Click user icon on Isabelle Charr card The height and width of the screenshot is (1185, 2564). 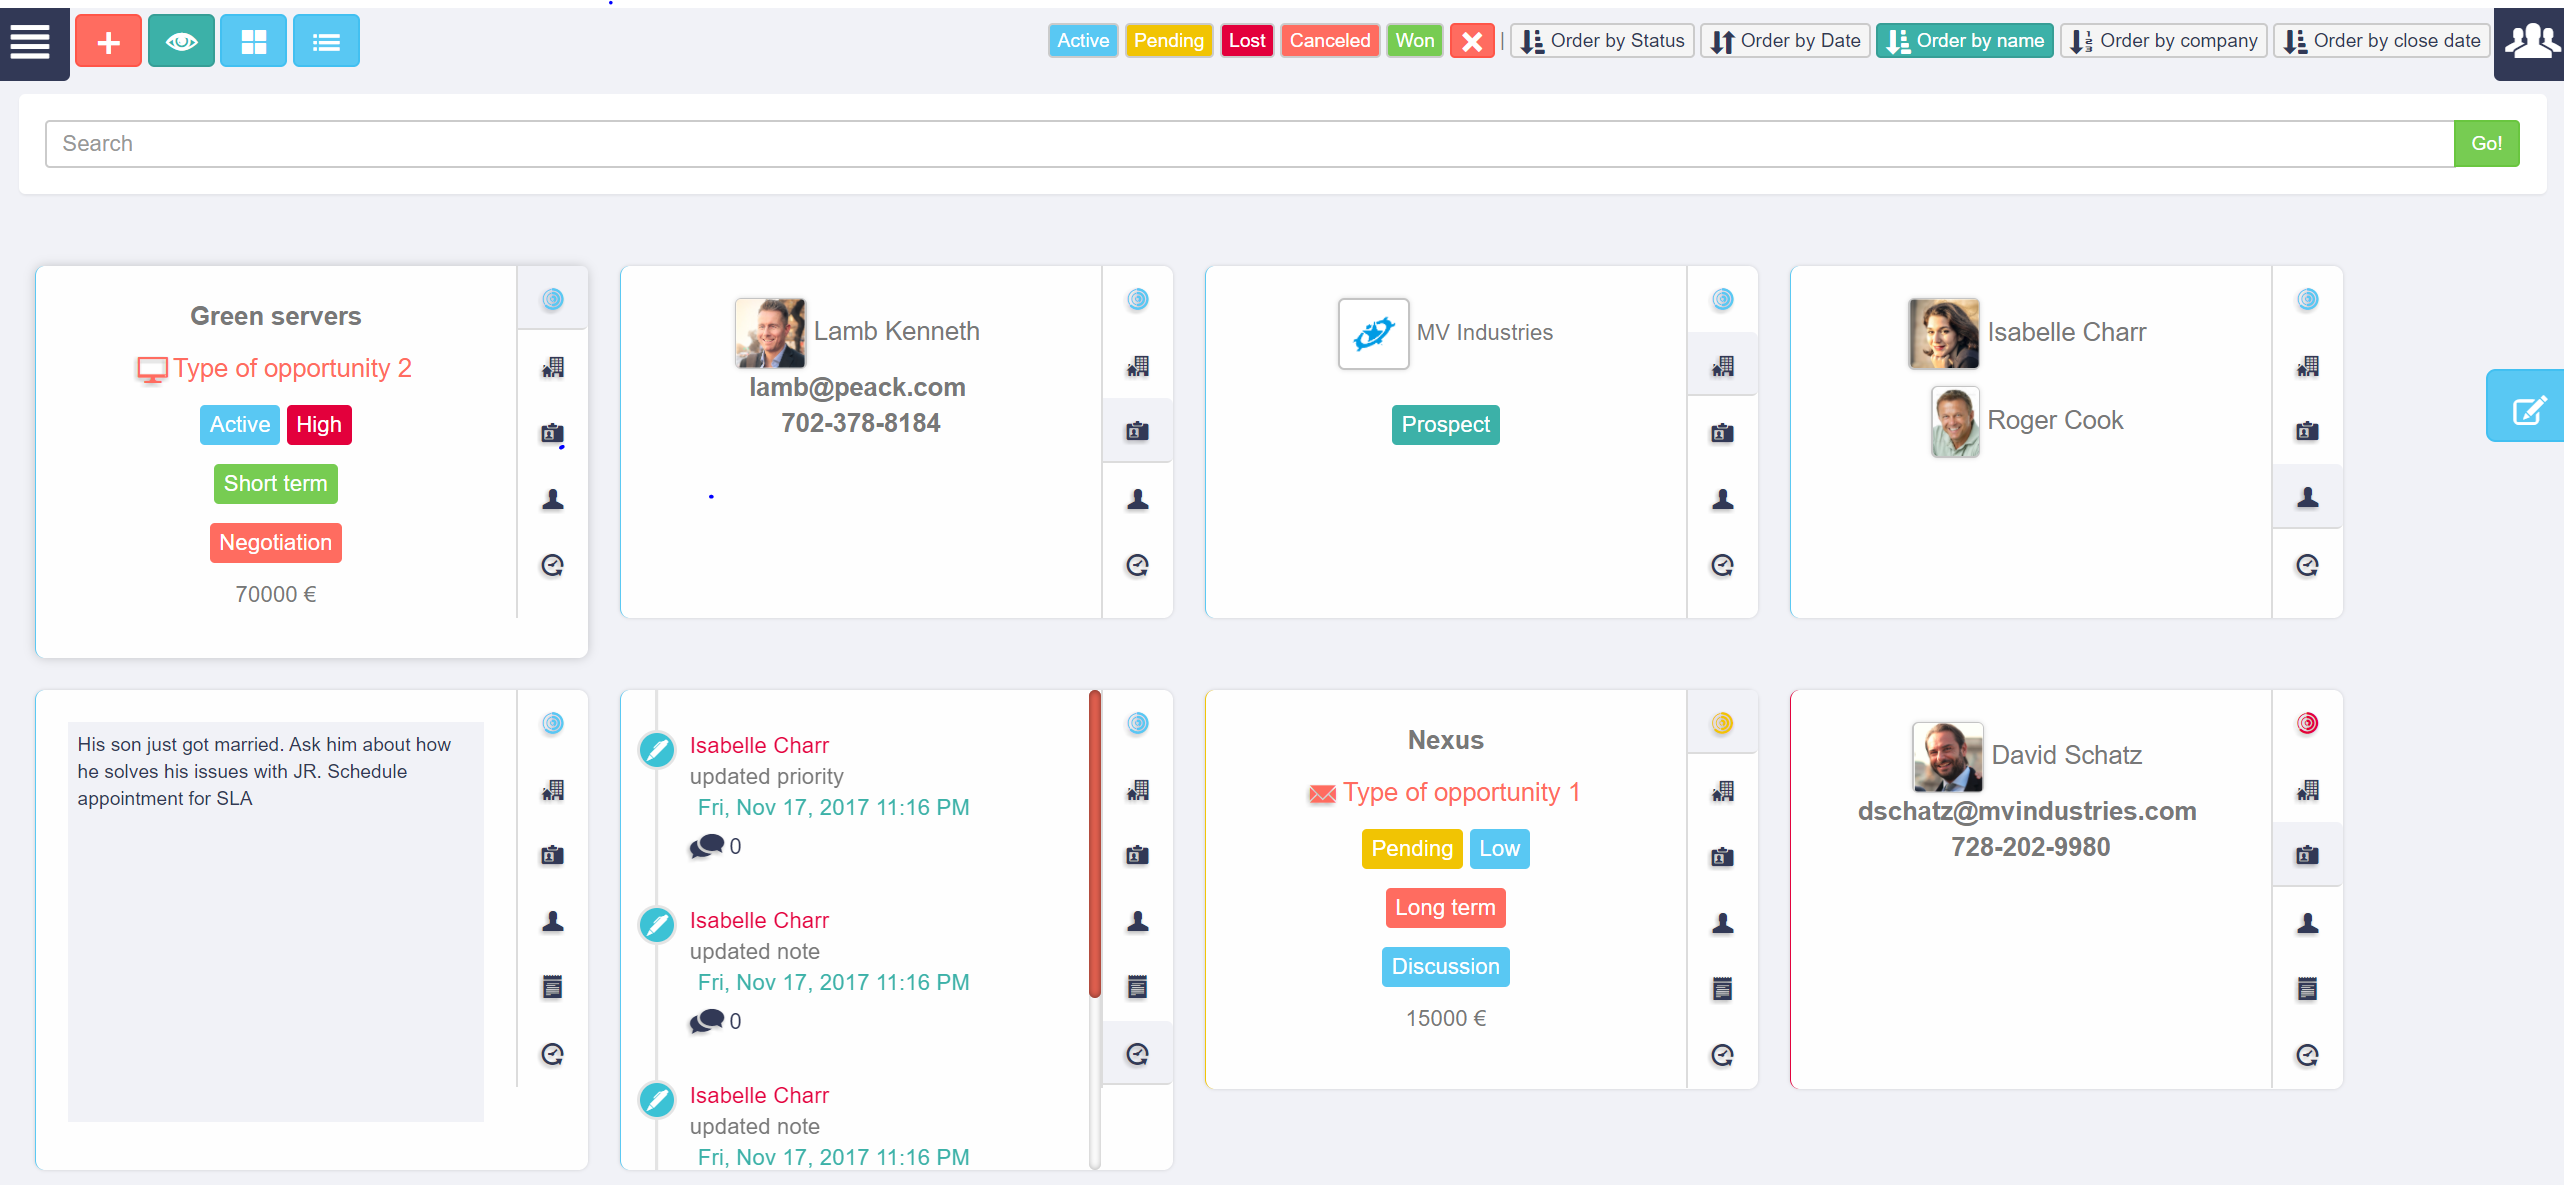(2308, 497)
